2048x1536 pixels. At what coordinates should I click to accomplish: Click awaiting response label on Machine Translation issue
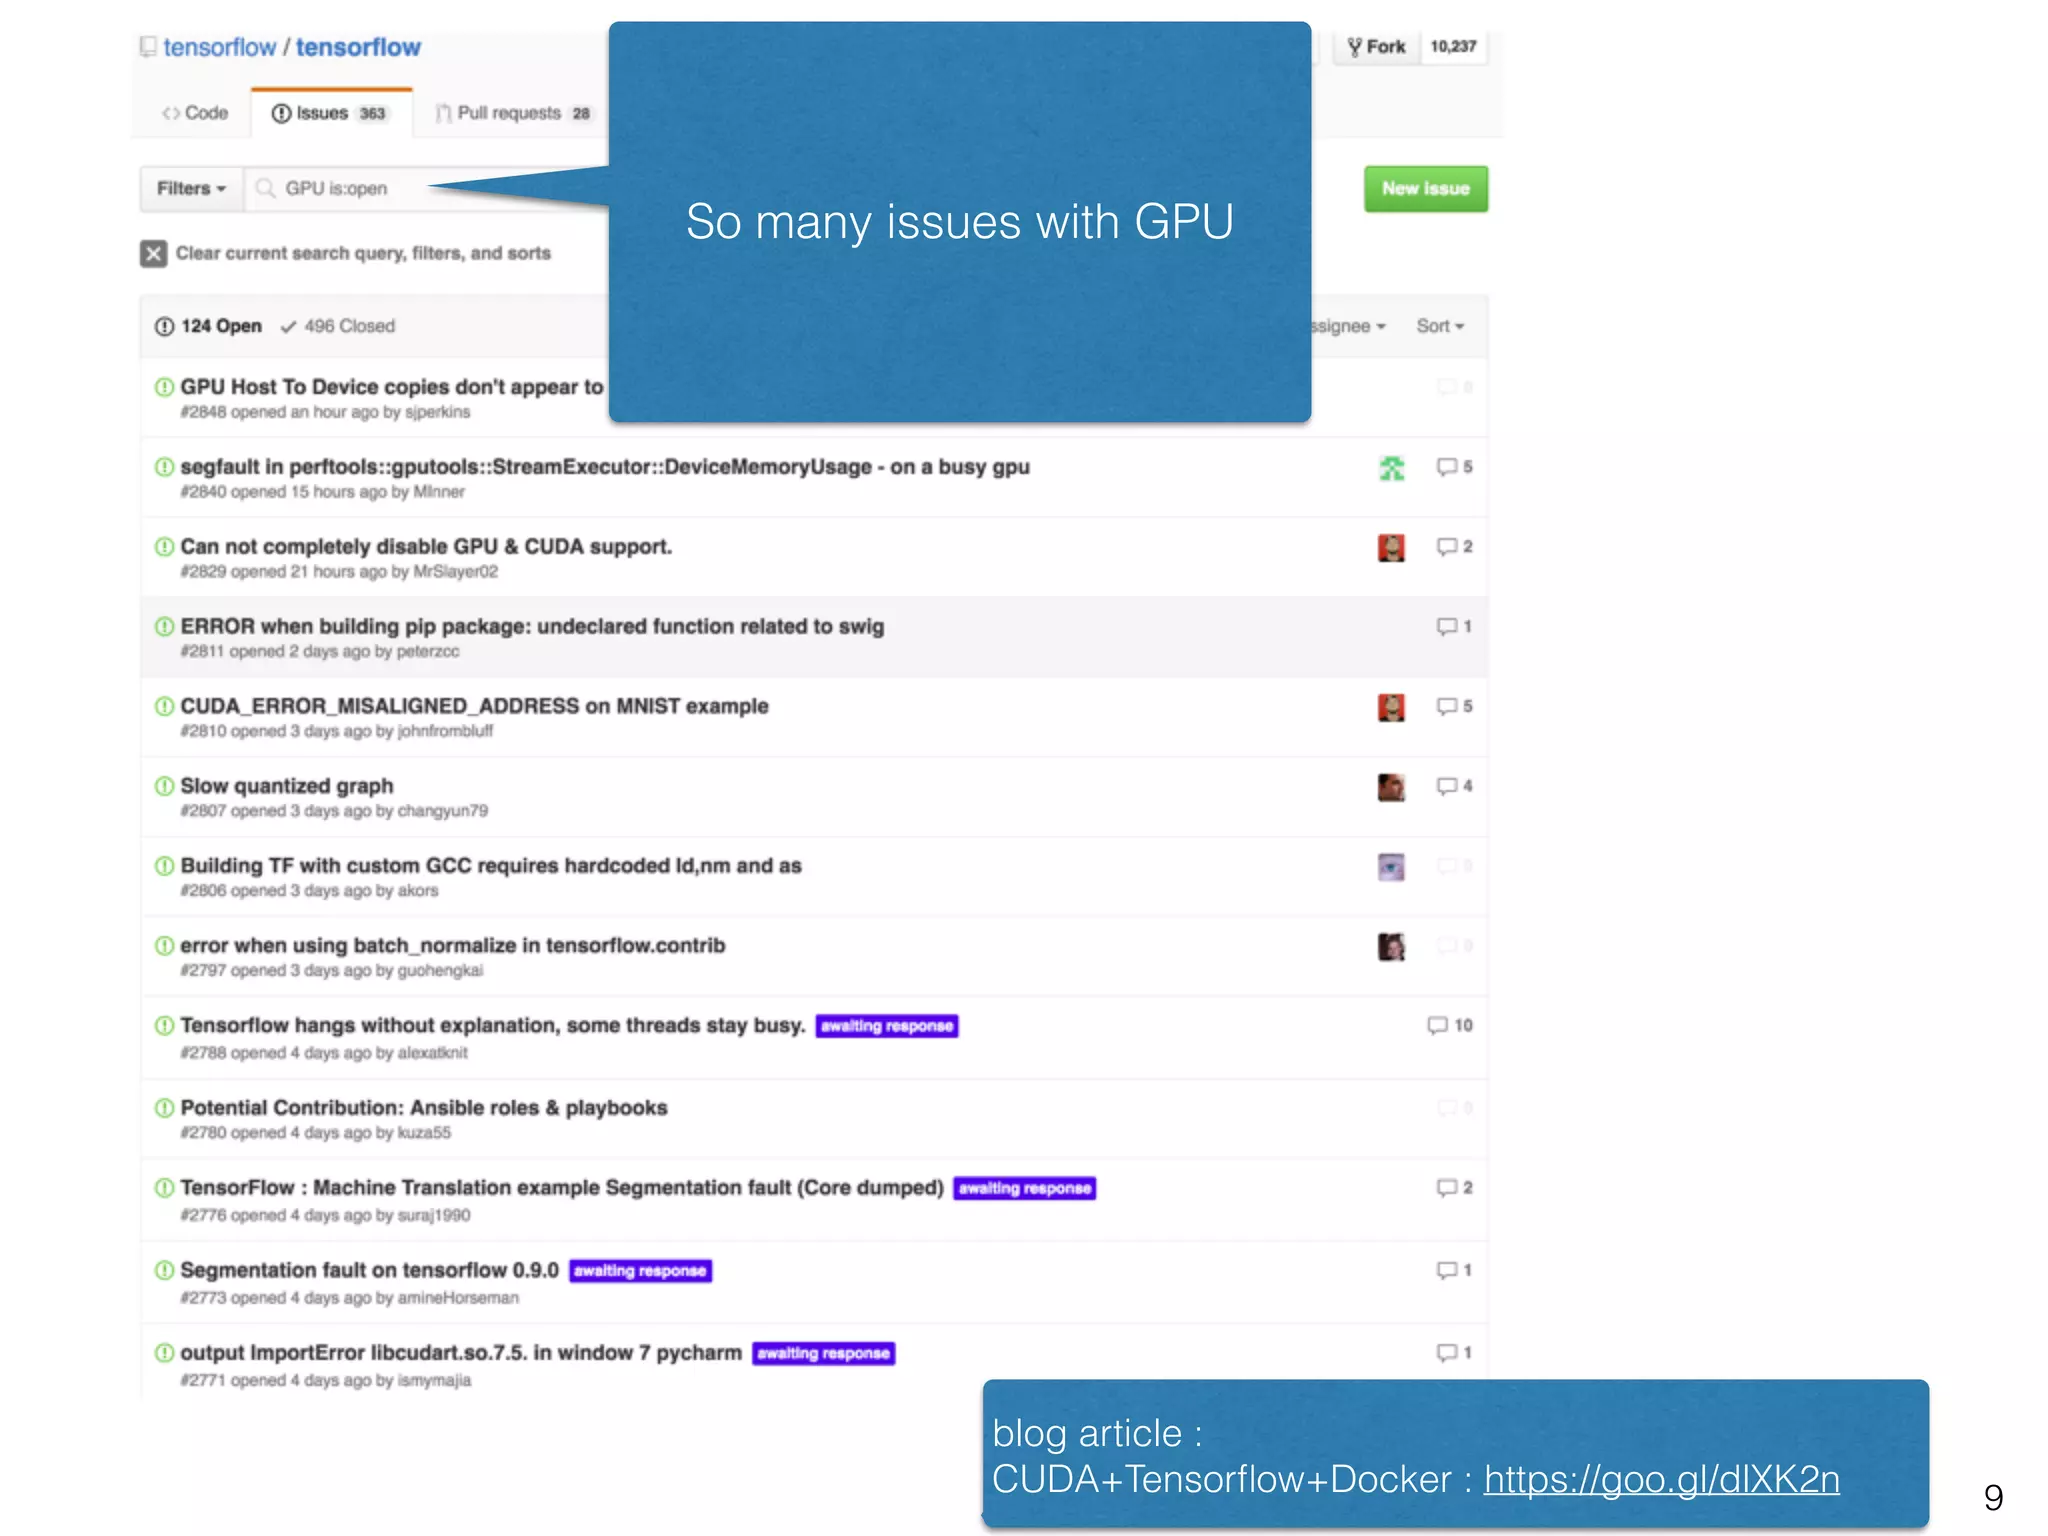coord(1025,1188)
